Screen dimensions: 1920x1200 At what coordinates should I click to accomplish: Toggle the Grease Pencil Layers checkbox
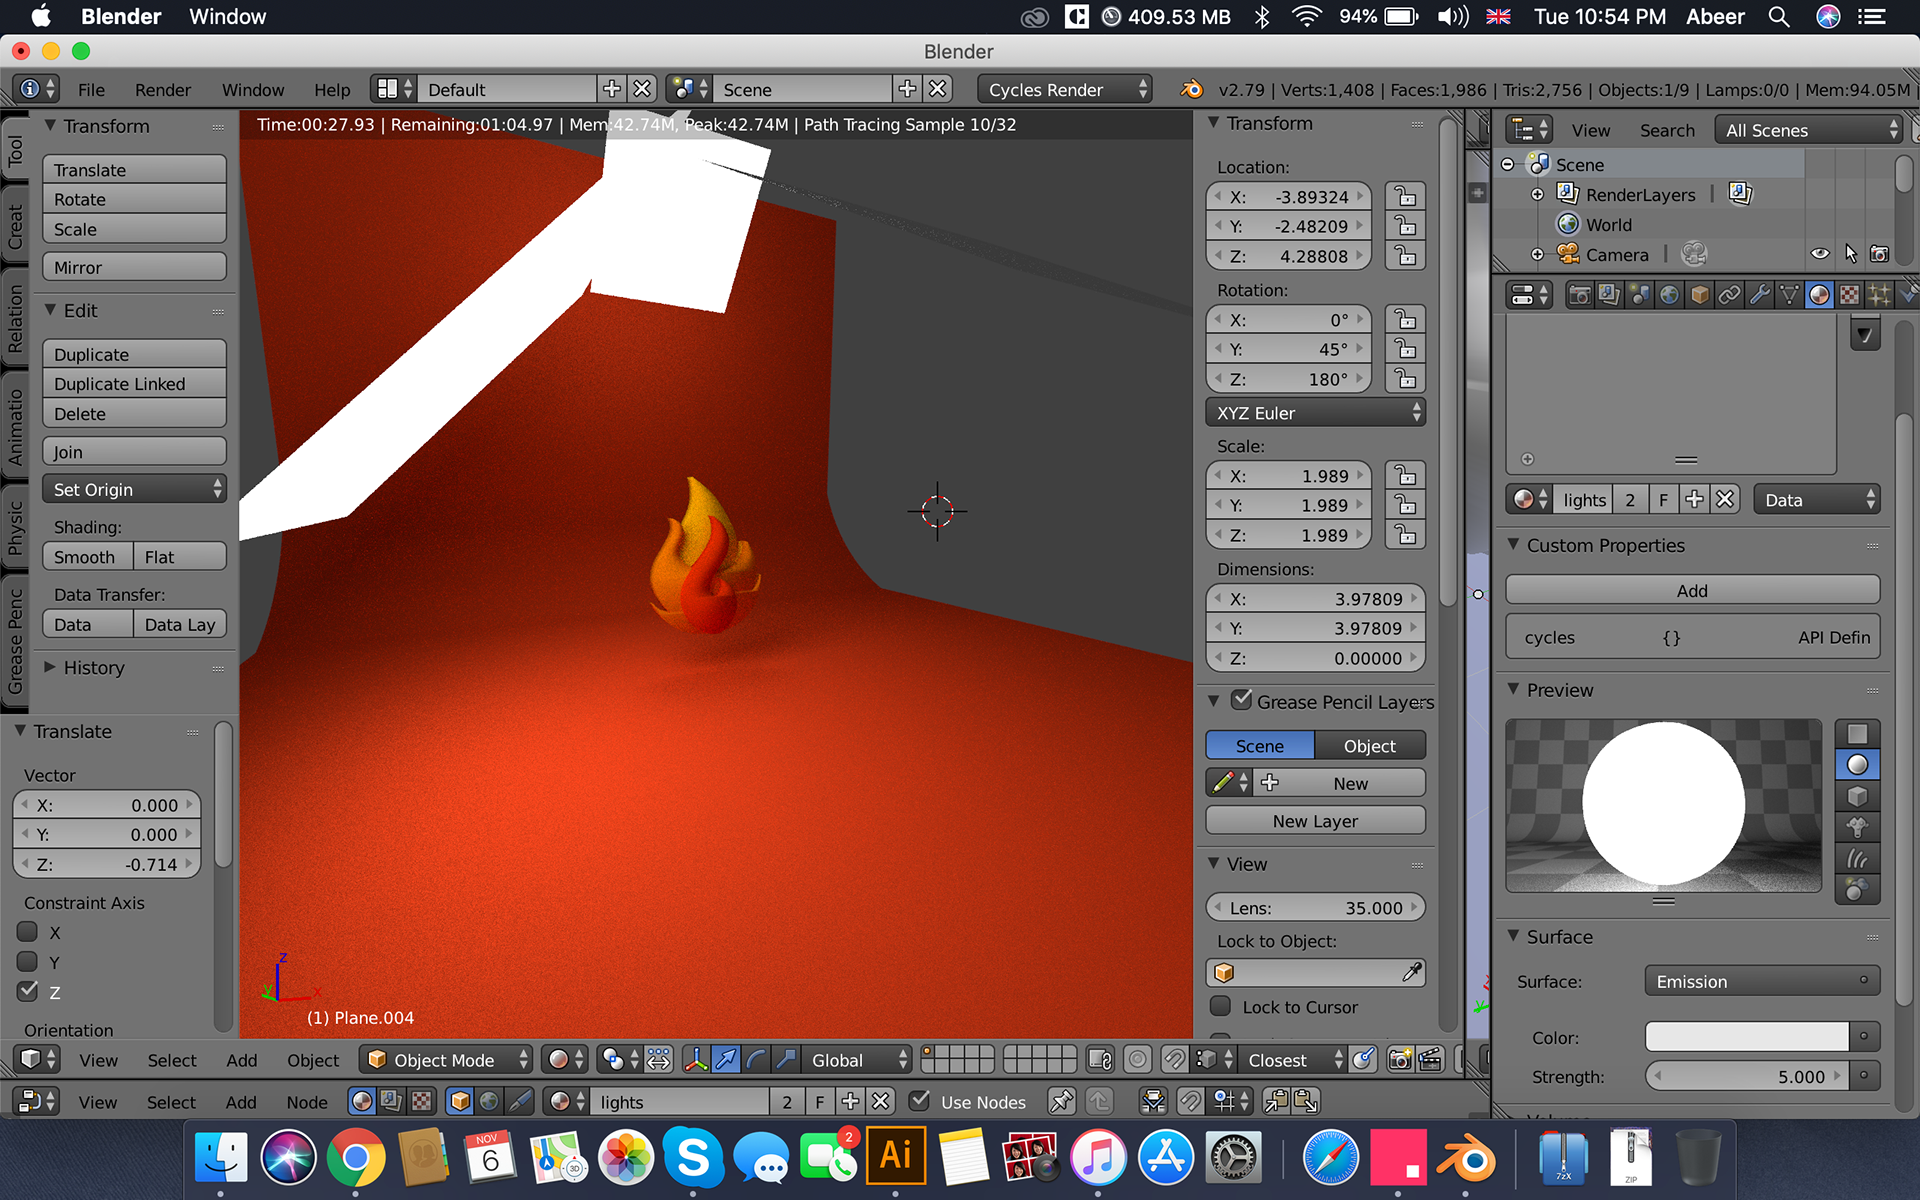click(1241, 700)
